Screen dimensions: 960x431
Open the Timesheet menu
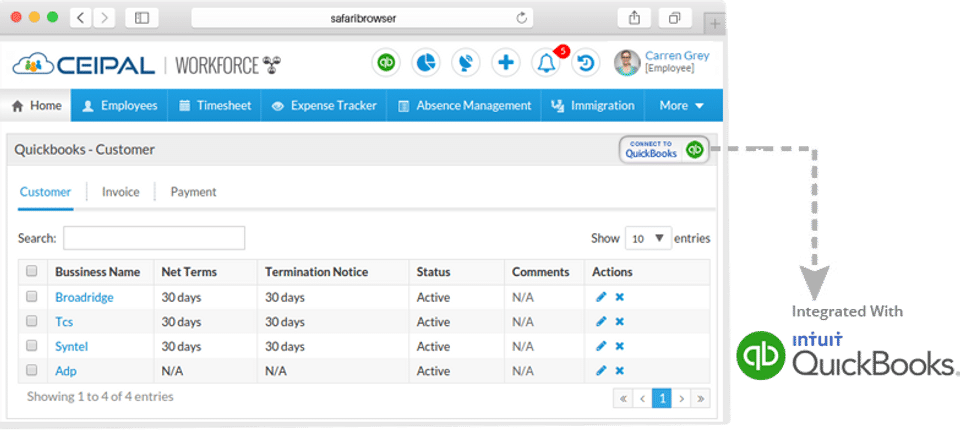click(x=214, y=105)
